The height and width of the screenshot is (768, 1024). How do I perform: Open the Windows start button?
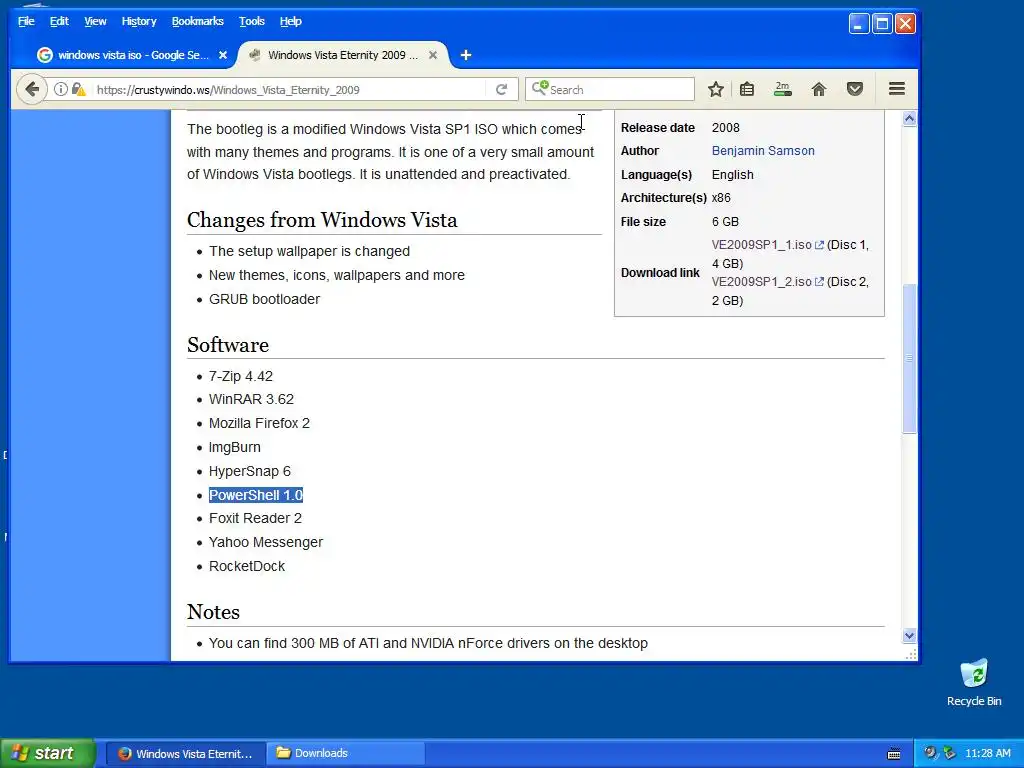(x=47, y=754)
